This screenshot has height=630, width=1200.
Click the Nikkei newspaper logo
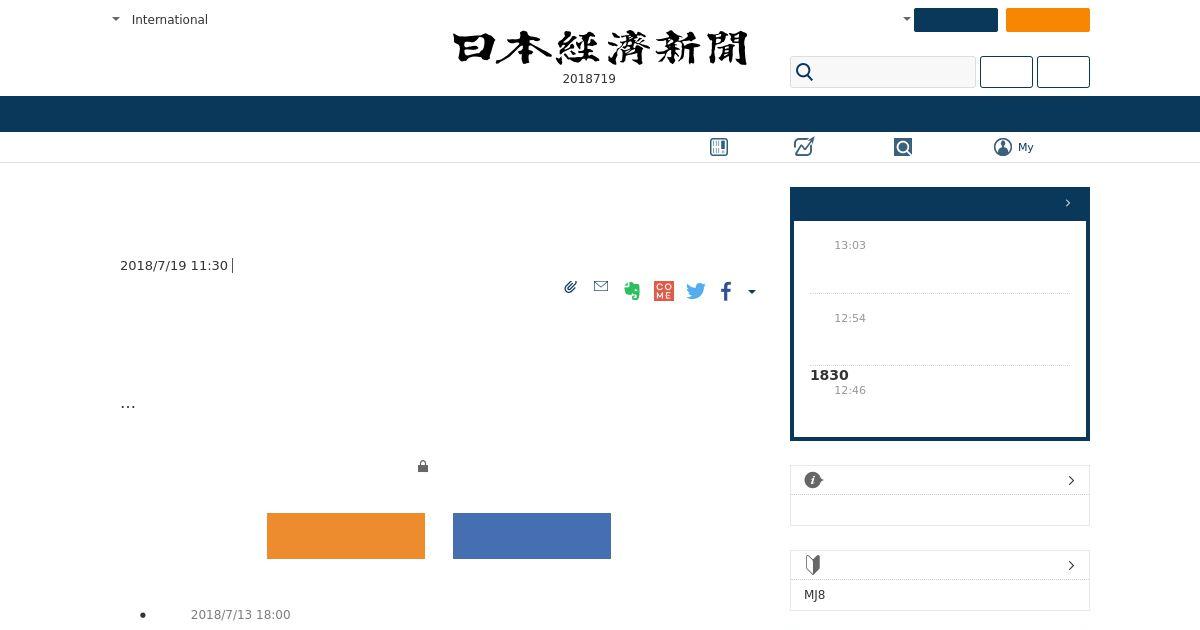pyautogui.click(x=600, y=48)
